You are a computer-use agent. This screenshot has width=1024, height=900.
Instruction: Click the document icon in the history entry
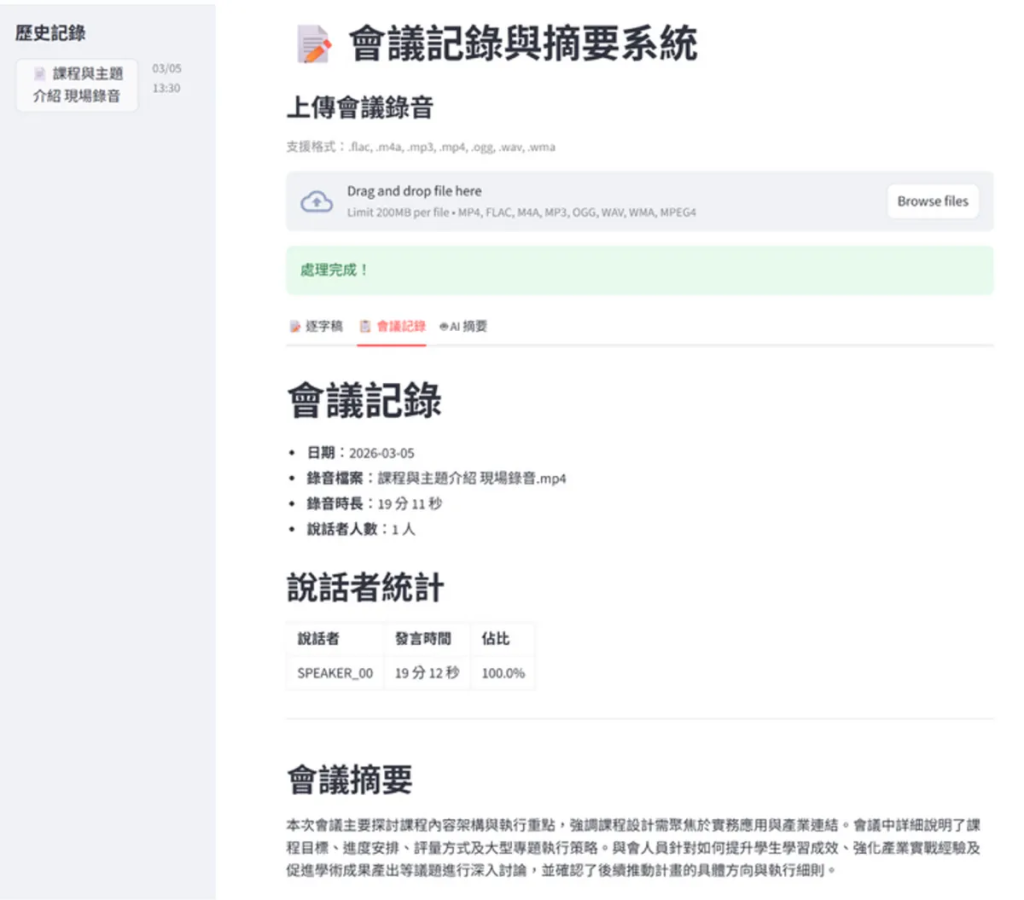(x=40, y=74)
